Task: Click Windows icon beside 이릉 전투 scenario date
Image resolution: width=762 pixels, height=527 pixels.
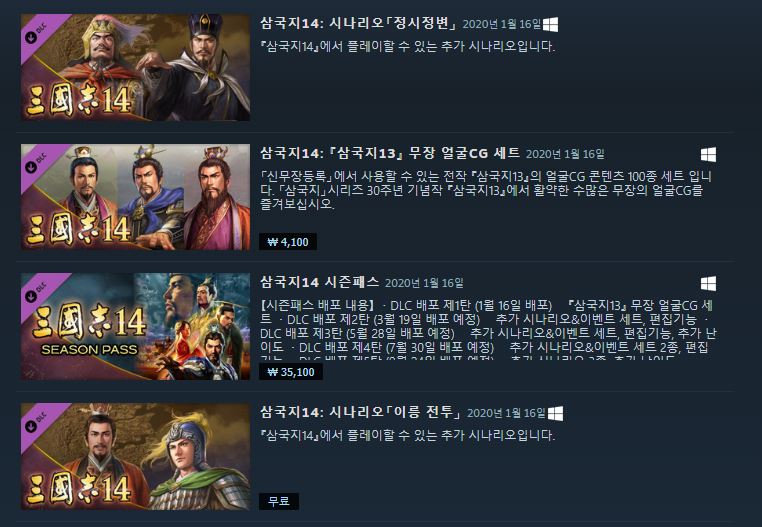Action: (555, 414)
